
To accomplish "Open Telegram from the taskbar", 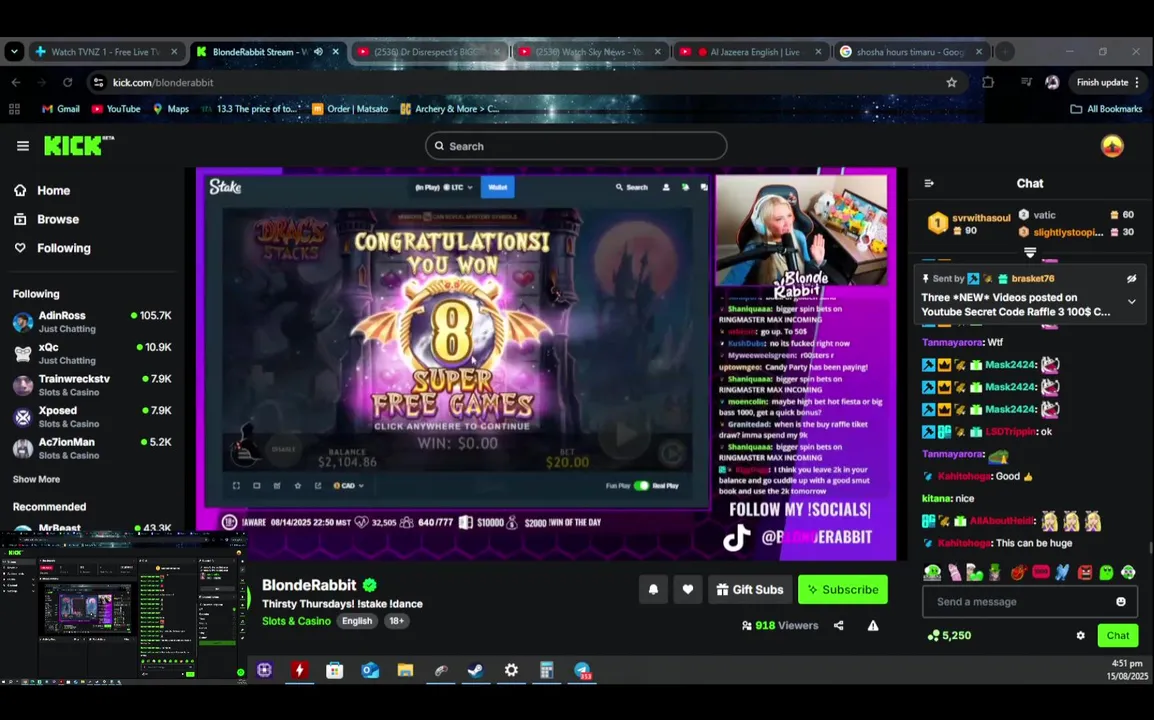I will click(583, 670).
